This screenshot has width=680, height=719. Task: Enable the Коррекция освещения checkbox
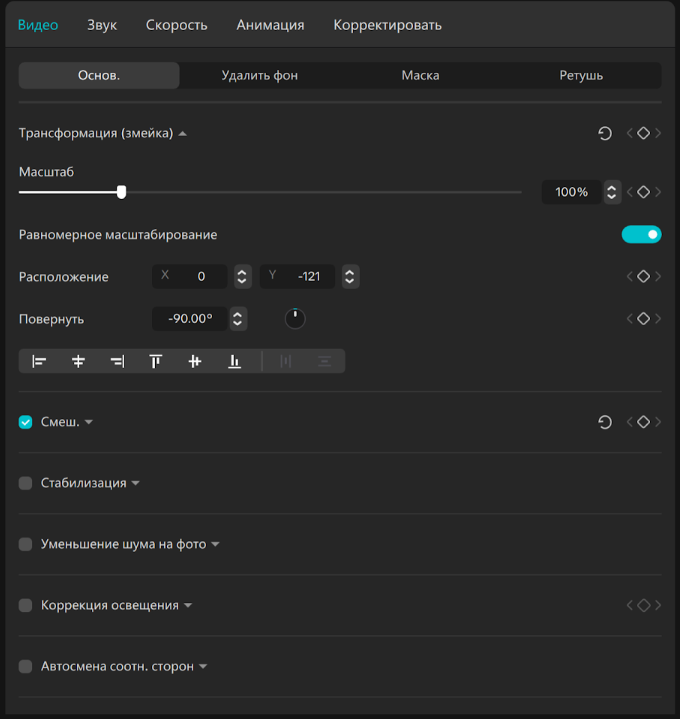point(26,605)
